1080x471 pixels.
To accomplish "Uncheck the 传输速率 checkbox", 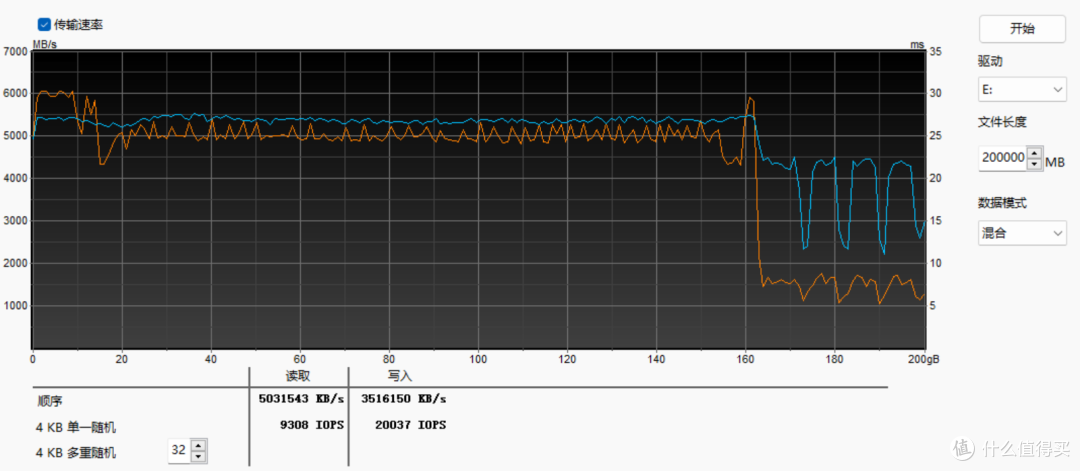I will 44,25.
